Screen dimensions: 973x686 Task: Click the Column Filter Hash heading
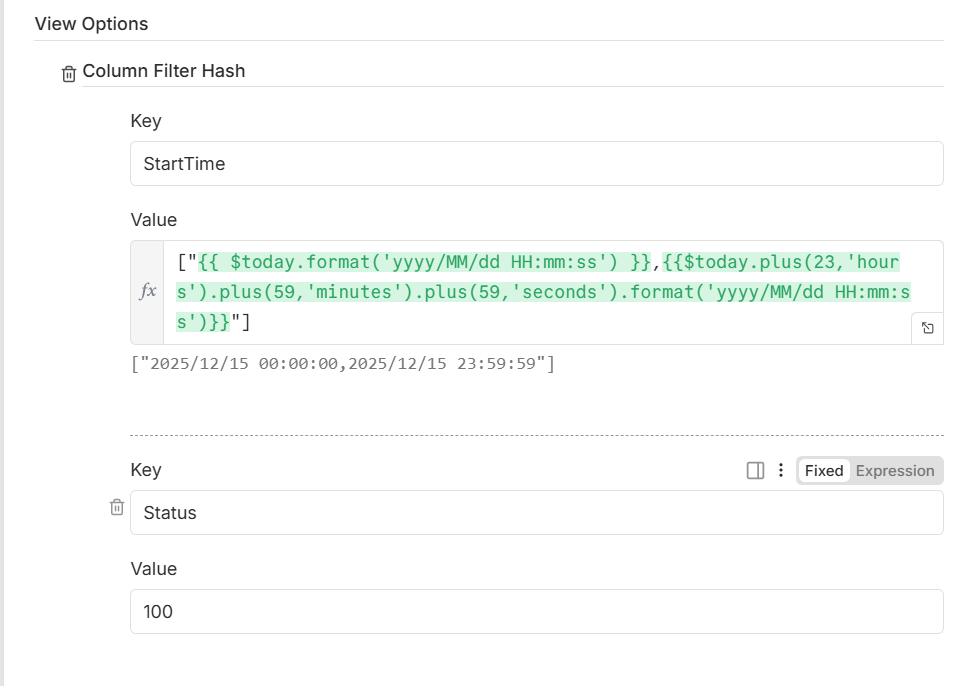(x=164, y=71)
